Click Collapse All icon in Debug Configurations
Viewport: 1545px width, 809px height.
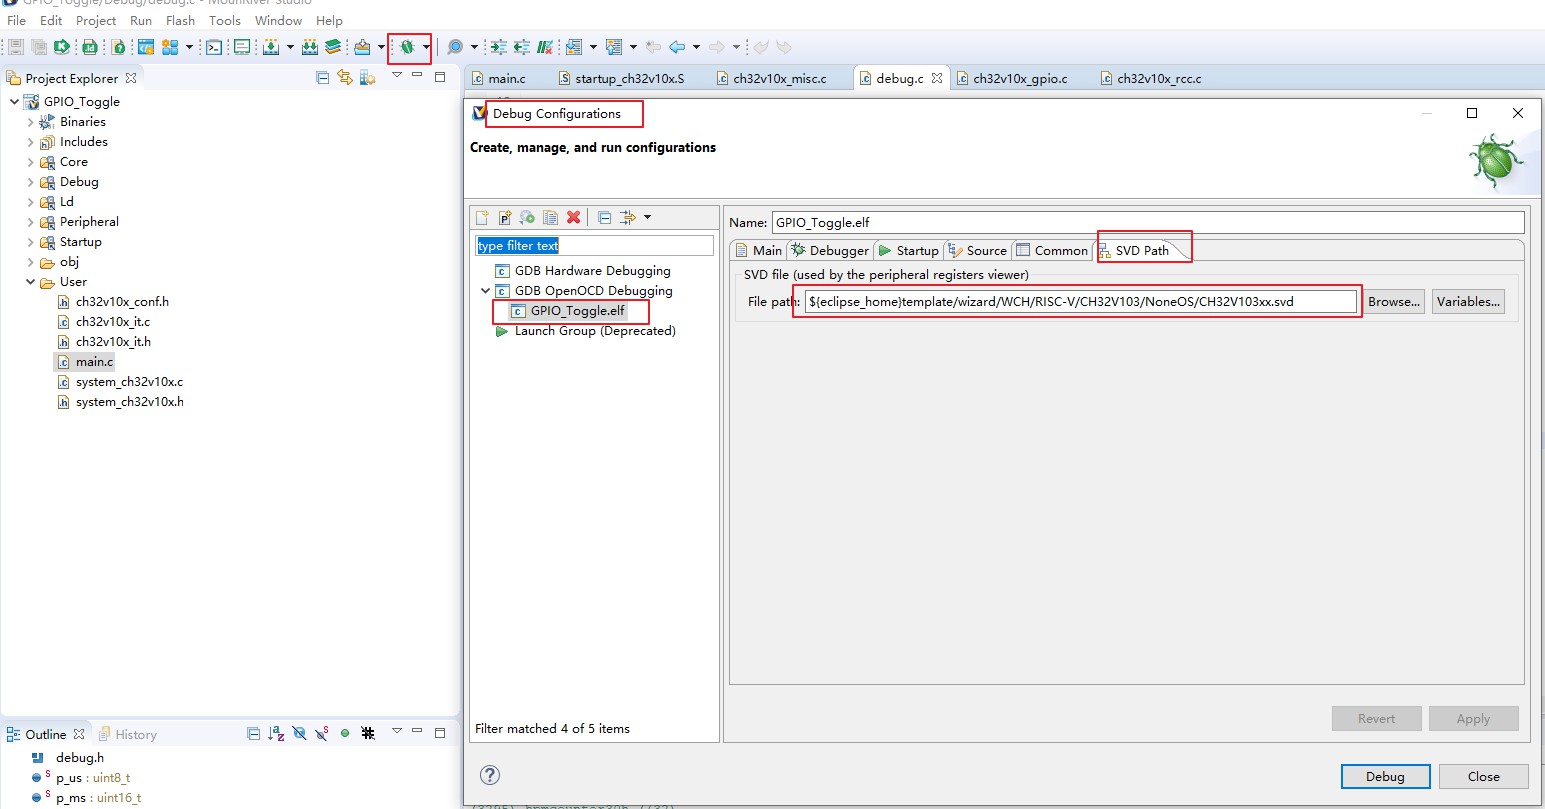pos(604,217)
